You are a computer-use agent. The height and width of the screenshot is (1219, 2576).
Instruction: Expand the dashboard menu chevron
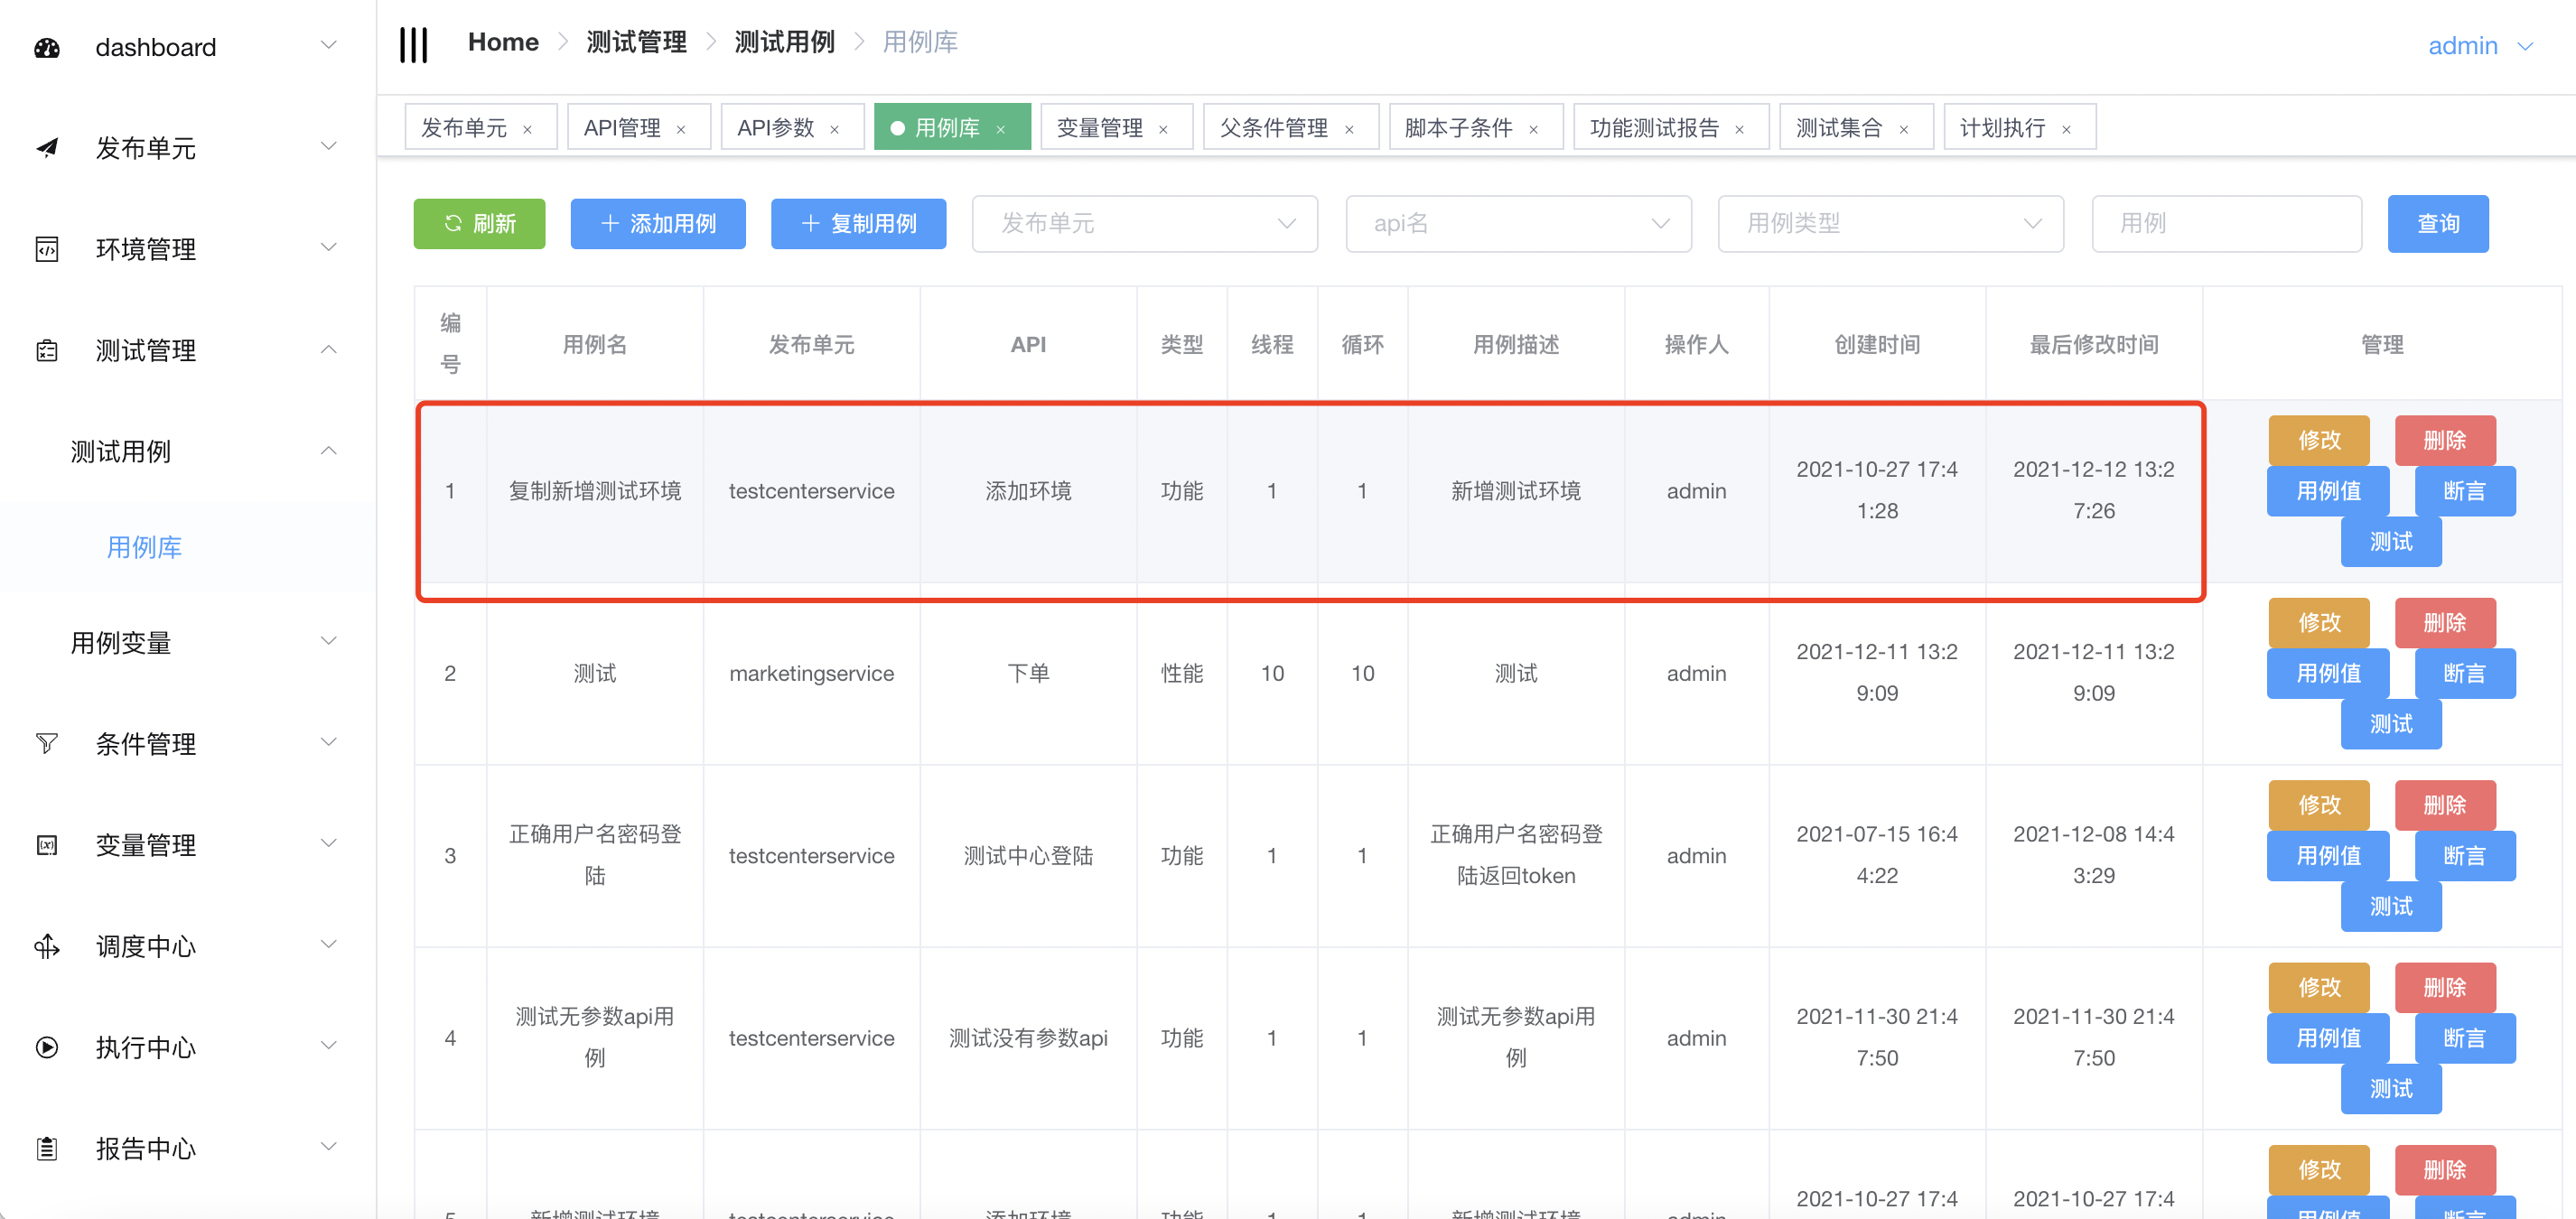coord(328,46)
